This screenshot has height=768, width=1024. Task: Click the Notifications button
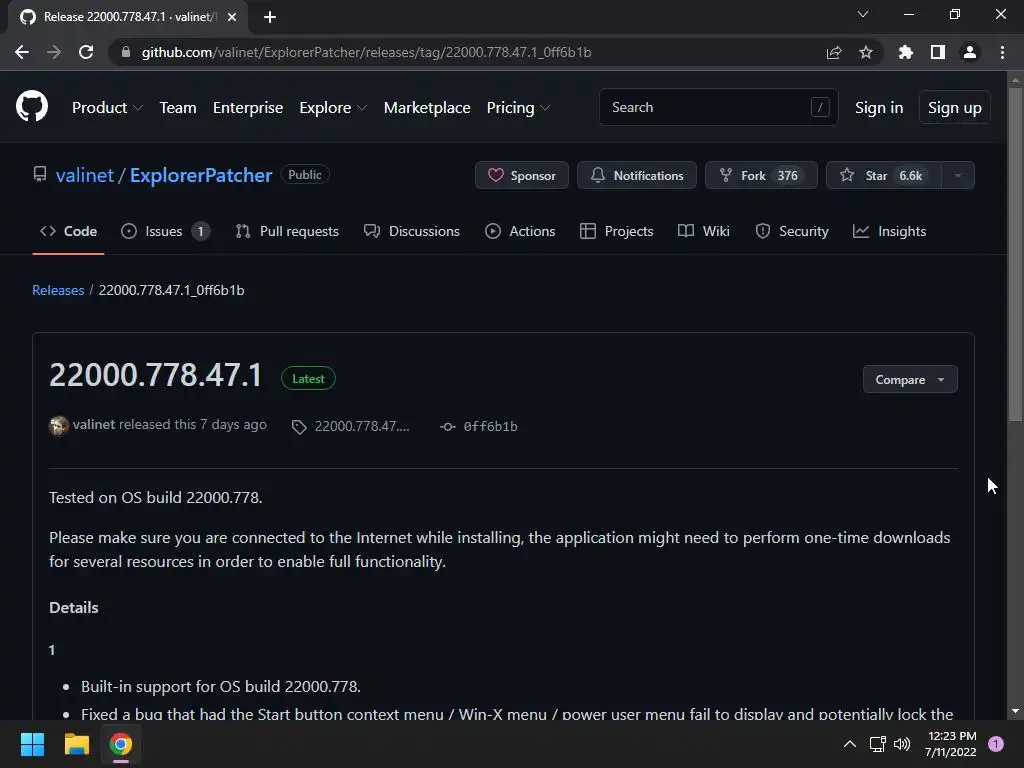pyautogui.click(x=637, y=176)
